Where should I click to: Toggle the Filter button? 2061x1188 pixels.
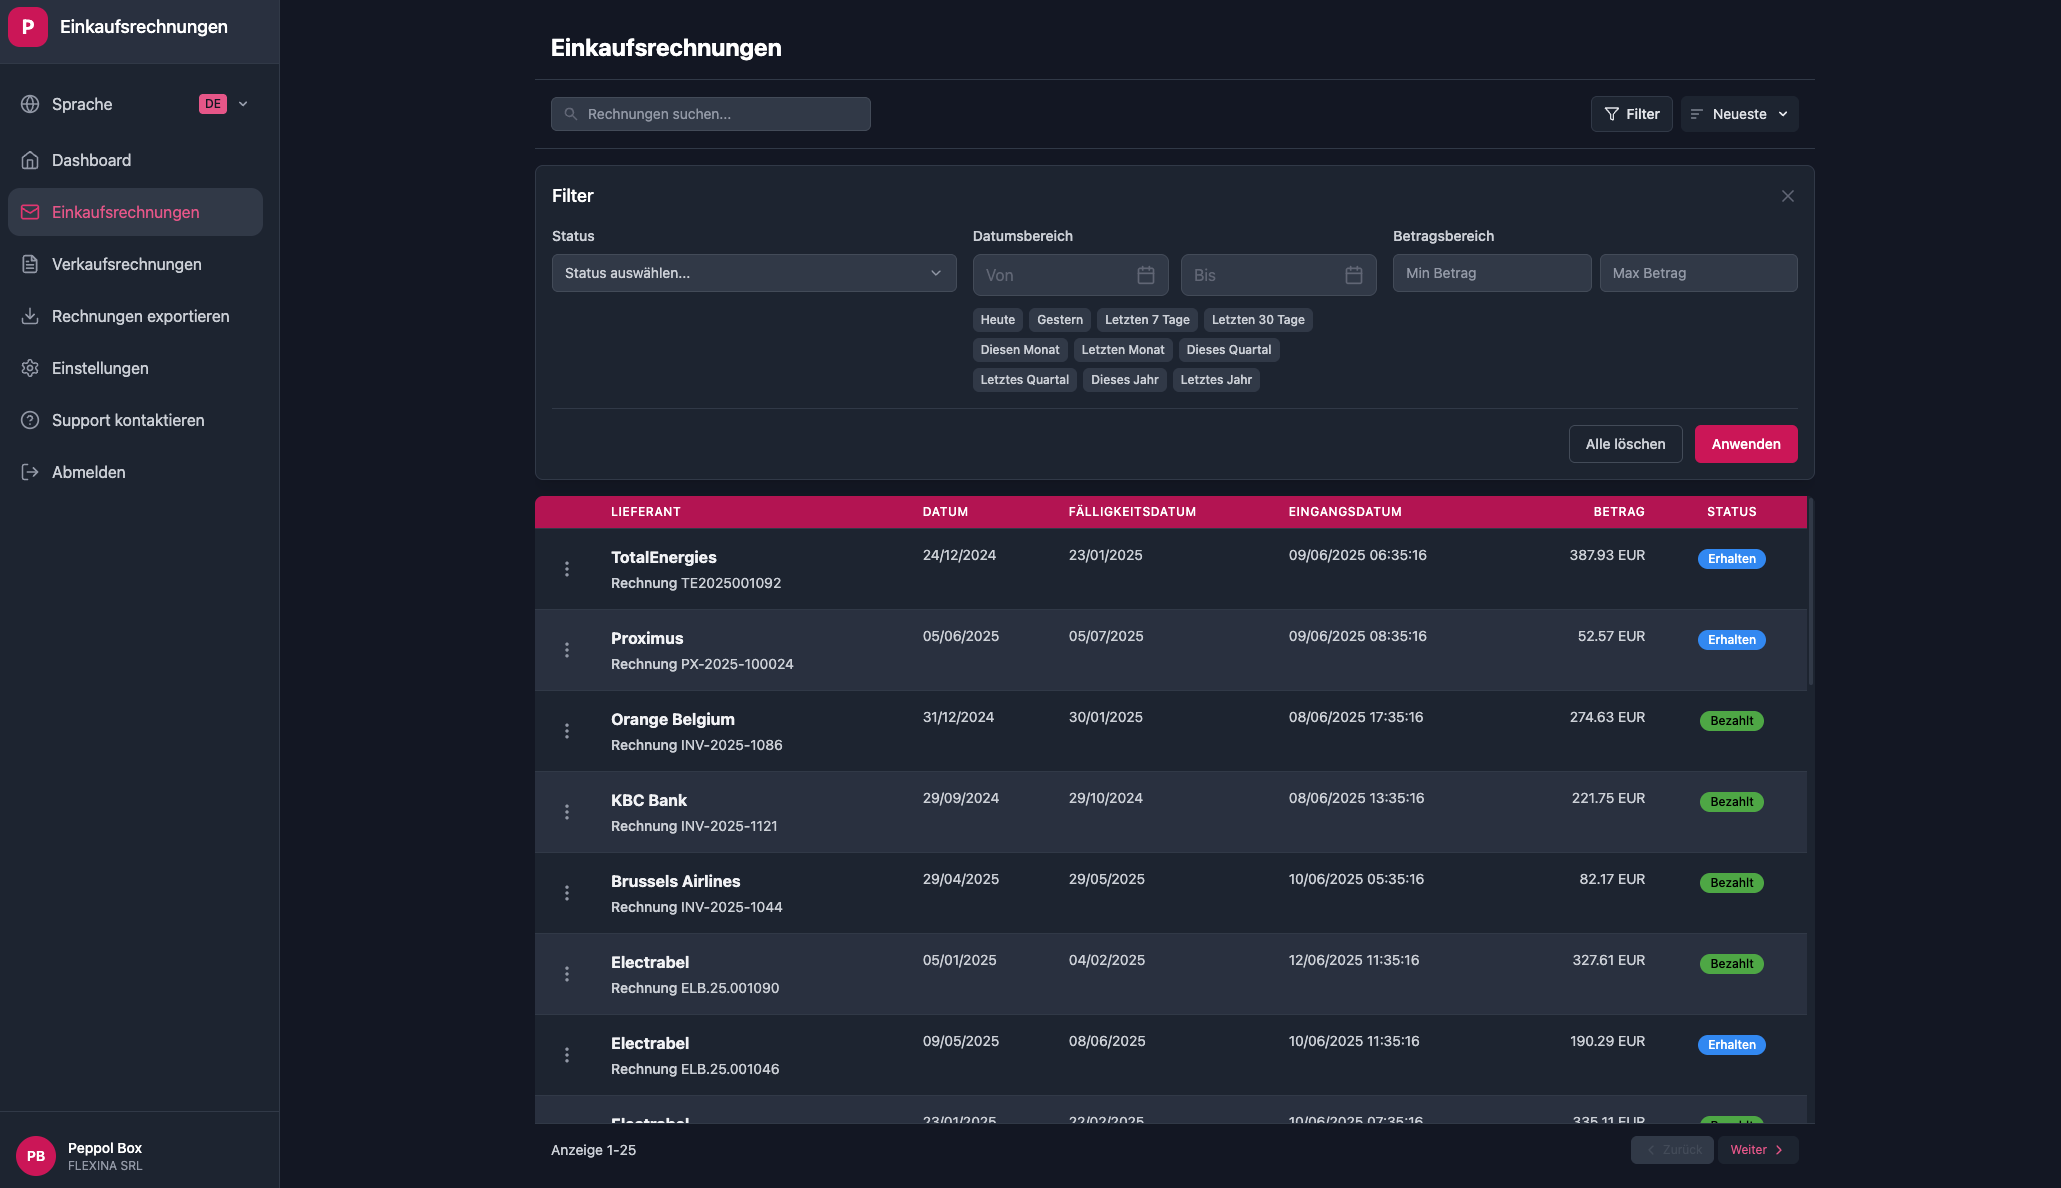point(1632,114)
